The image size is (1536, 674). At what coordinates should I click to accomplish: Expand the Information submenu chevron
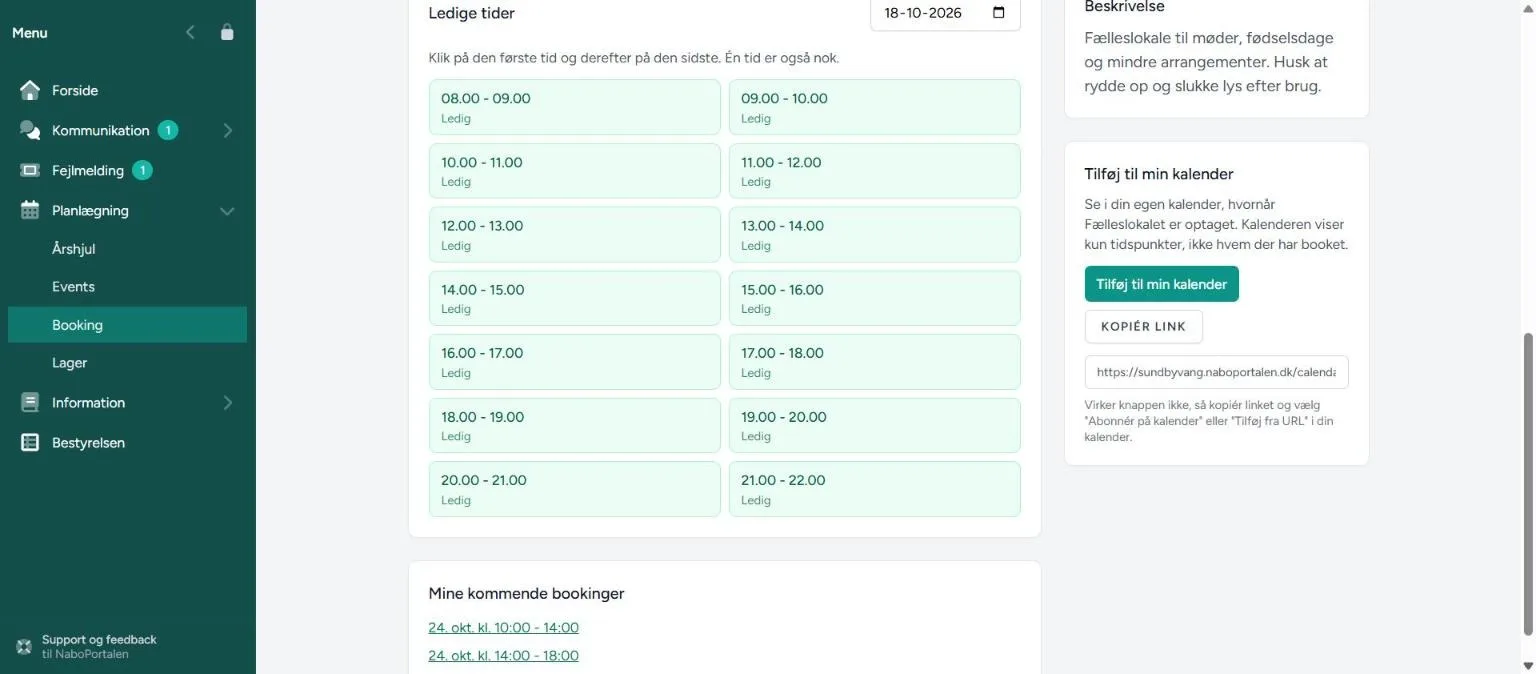tap(227, 402)
